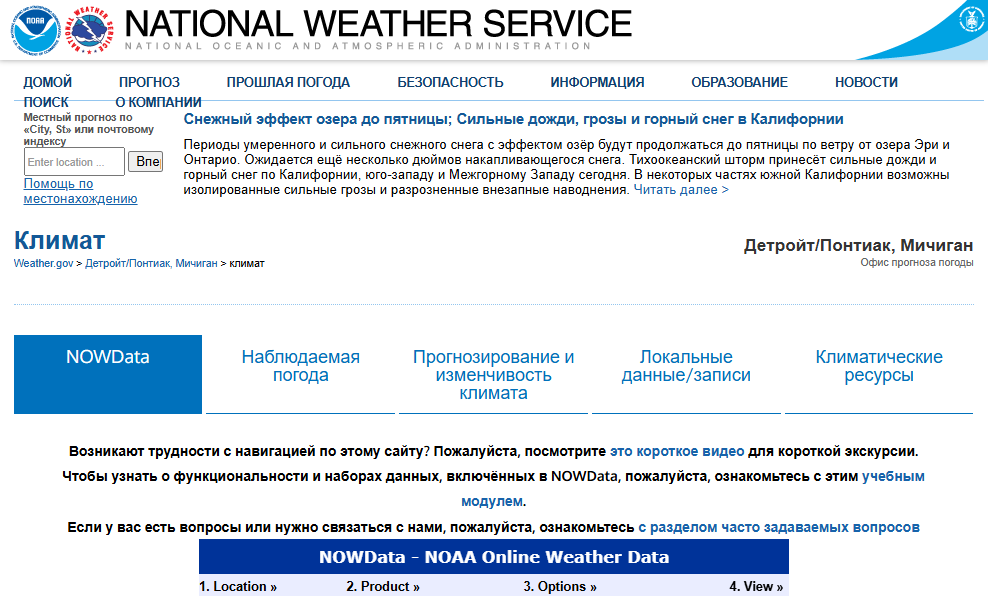The width and height of the screenshot is (988, 596).
Task: Switch to Прогнозирование и изменчивость климата tab
Action: pos(493,374)
